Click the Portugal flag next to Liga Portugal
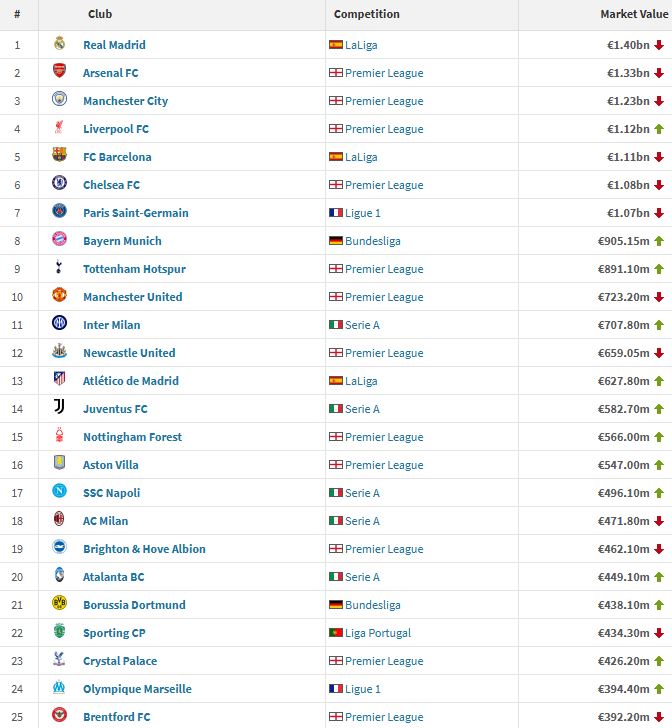The width and height of the screenshot is (672, 728). 336,633
